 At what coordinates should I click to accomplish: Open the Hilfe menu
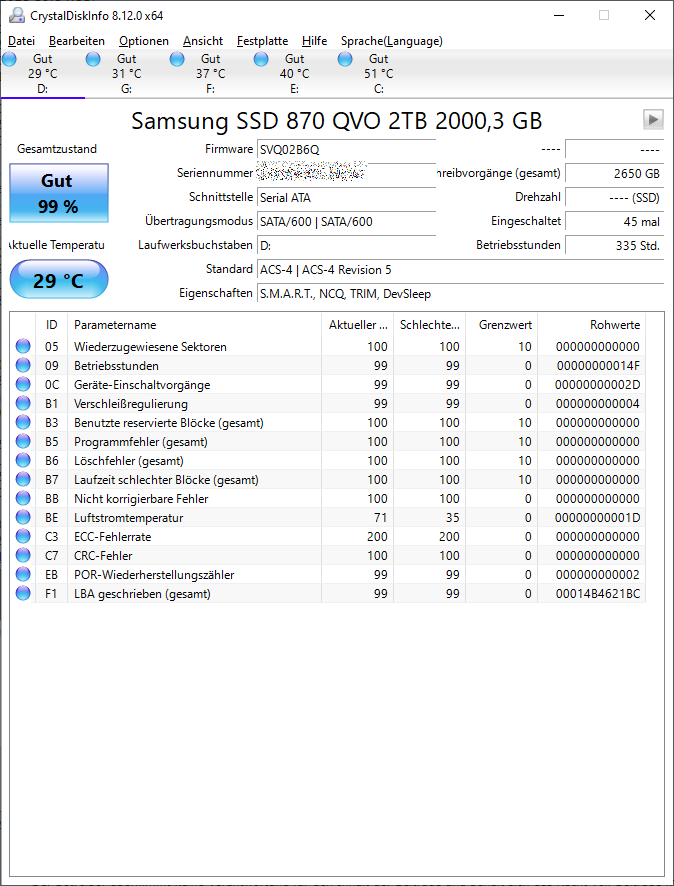click(x=314, y=41)
